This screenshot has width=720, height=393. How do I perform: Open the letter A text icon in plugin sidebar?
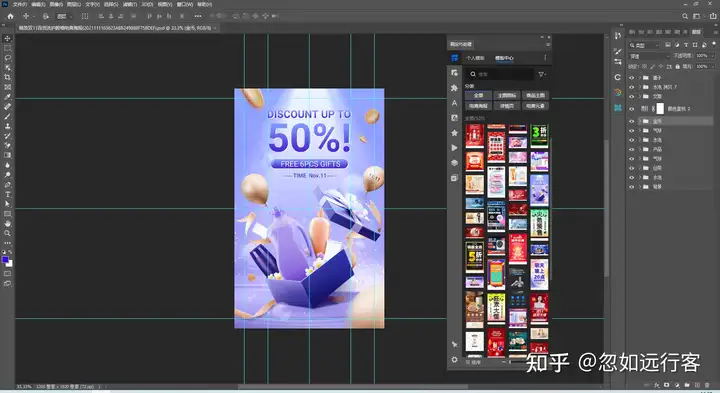click(454, 103)
